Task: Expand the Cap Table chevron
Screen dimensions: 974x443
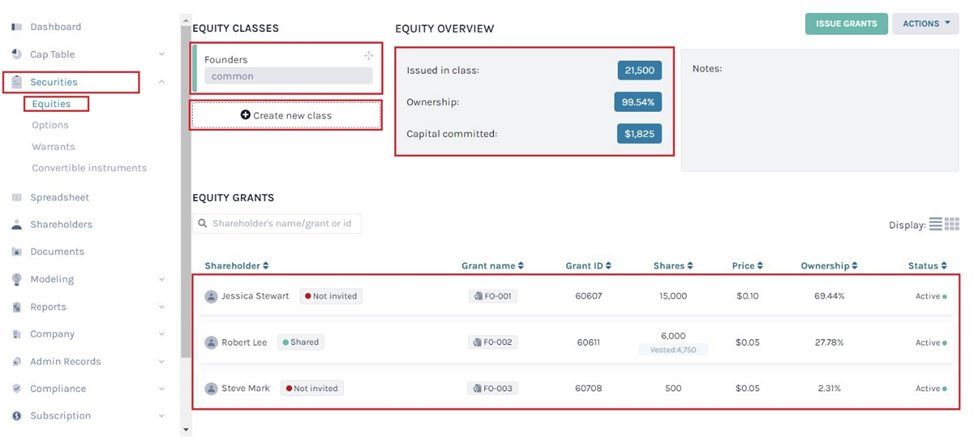Action: coord(162,54)
